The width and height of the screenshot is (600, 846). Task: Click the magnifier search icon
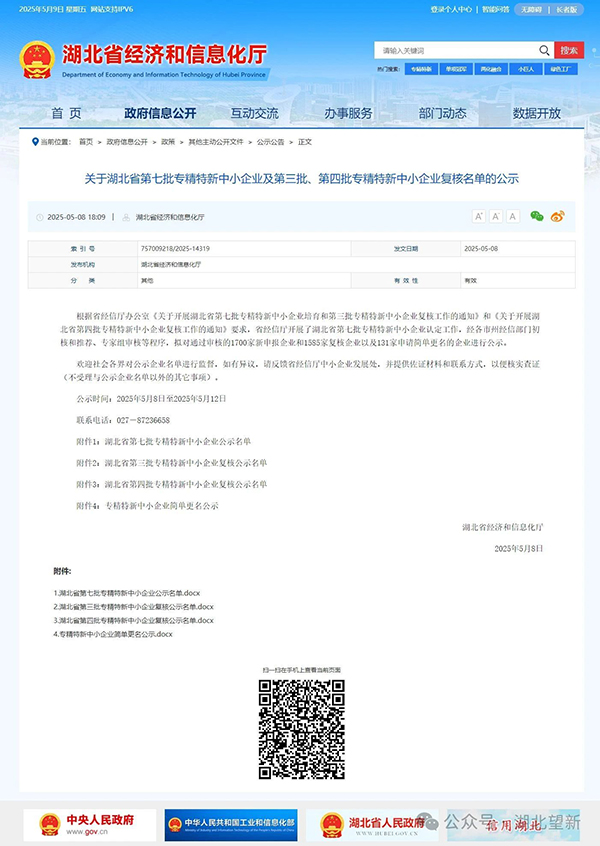[x=544, y=50]
